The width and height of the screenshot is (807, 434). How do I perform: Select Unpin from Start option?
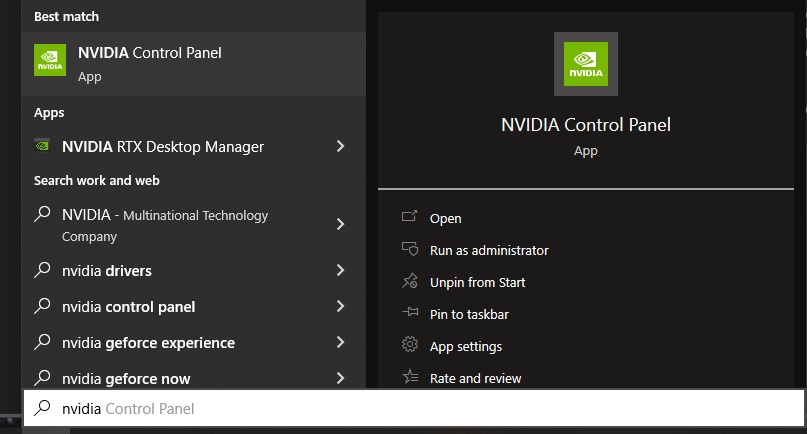click(x=477, y=282)
